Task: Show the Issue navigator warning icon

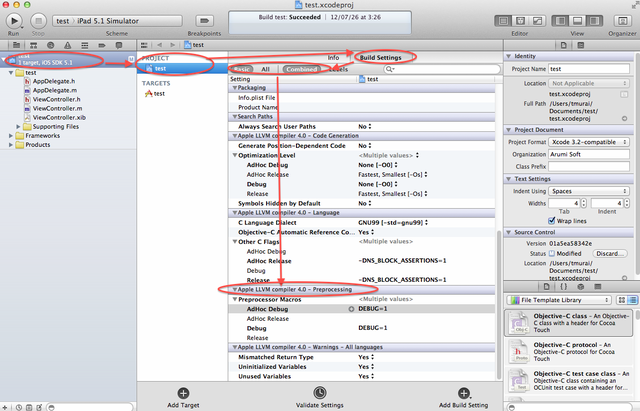Action: tap(68, 45)
